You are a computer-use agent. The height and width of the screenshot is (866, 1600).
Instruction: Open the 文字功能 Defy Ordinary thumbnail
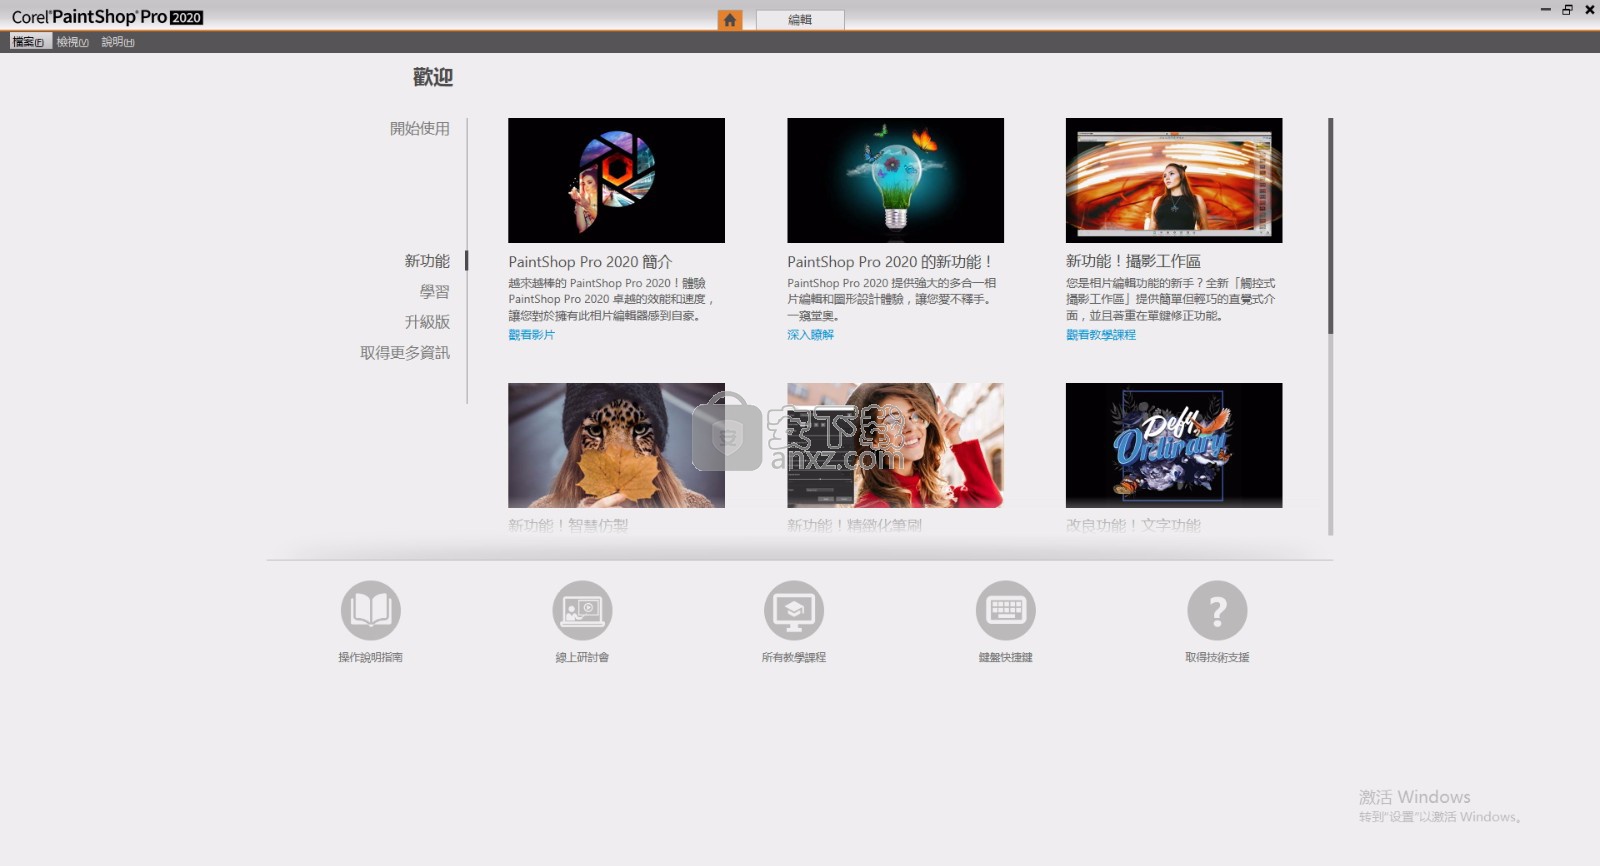(1174, 445)
